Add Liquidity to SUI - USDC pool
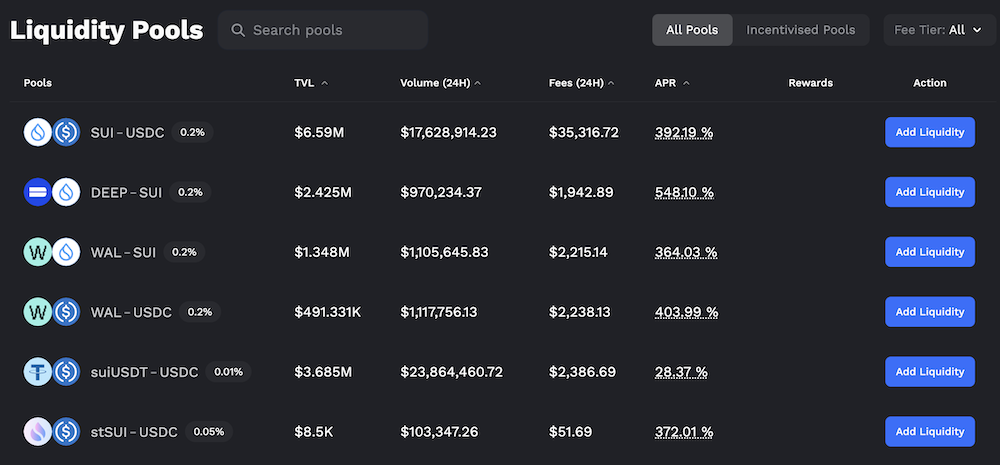Image resolution: width=1000 pixels, height=465 pixels. (930, 132)
